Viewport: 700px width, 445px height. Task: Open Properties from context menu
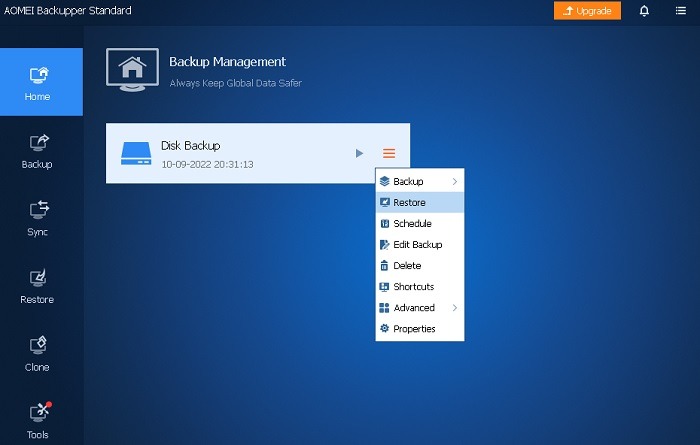[x=420, y=329]
